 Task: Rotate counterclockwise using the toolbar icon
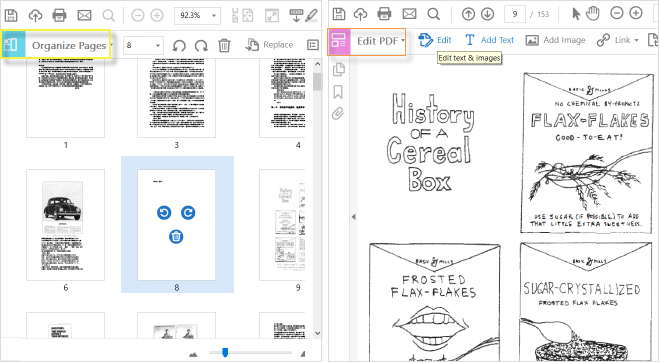click(179, 45)
